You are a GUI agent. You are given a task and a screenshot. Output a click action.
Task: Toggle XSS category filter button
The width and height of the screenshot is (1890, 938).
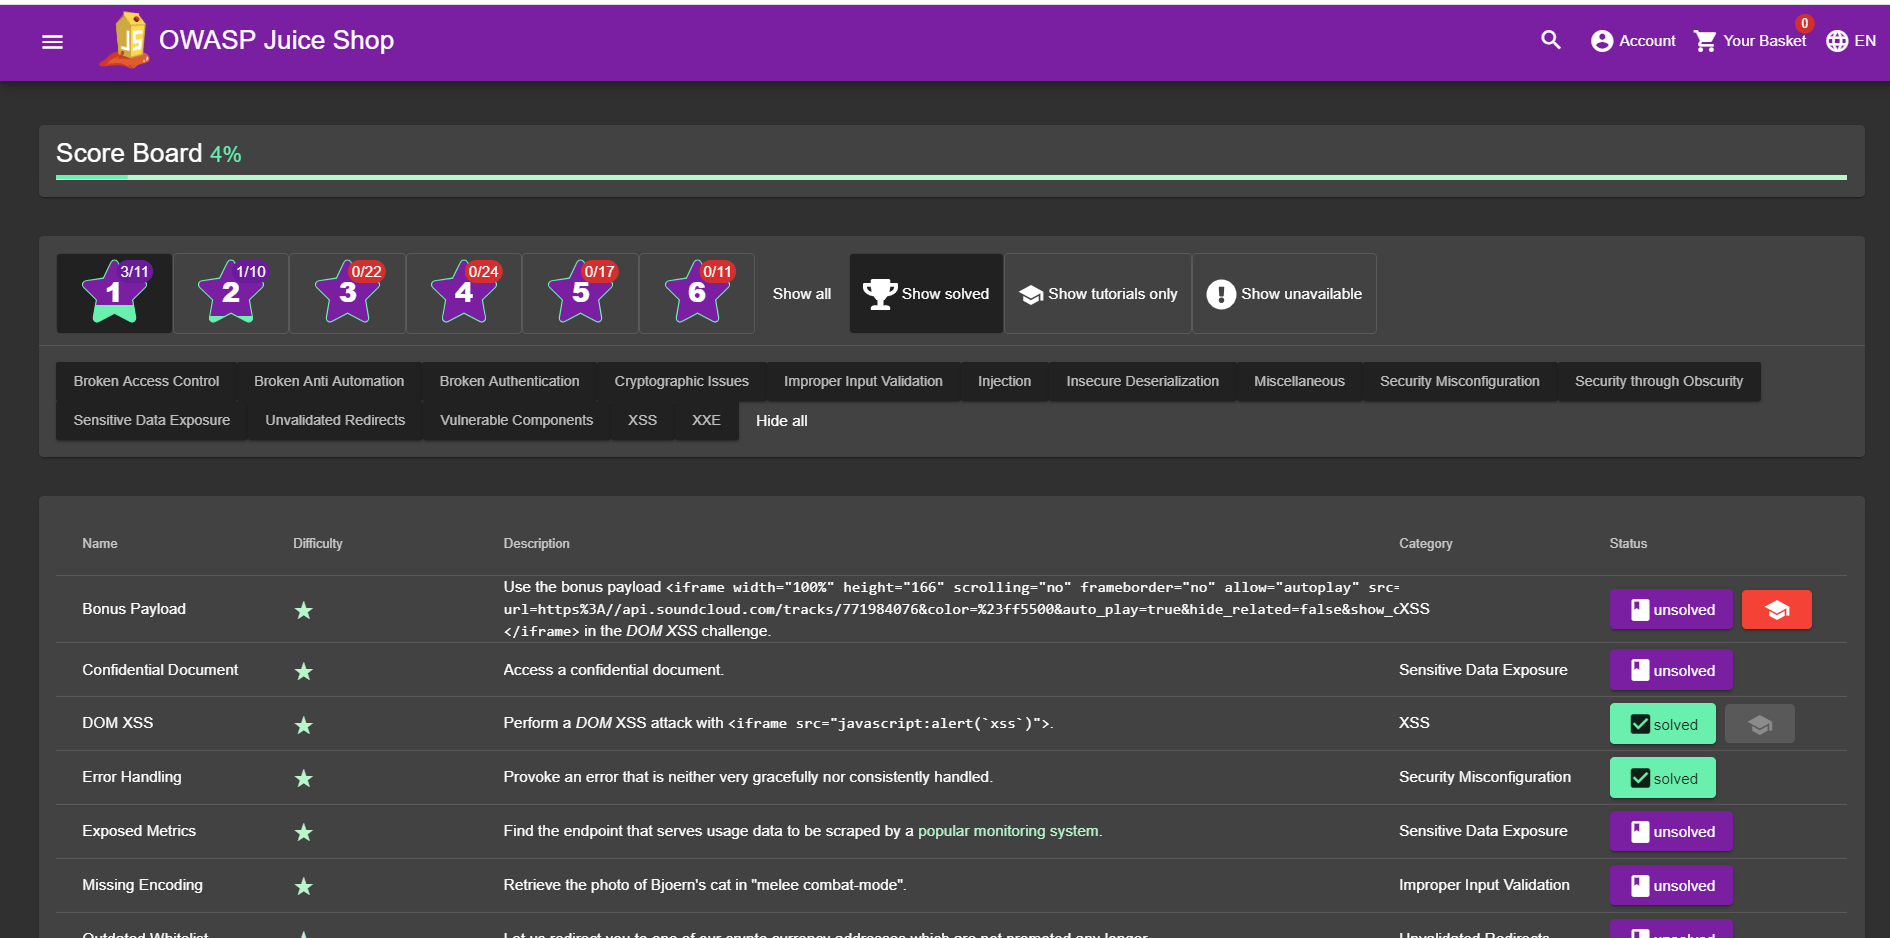(x=642, y=420)
